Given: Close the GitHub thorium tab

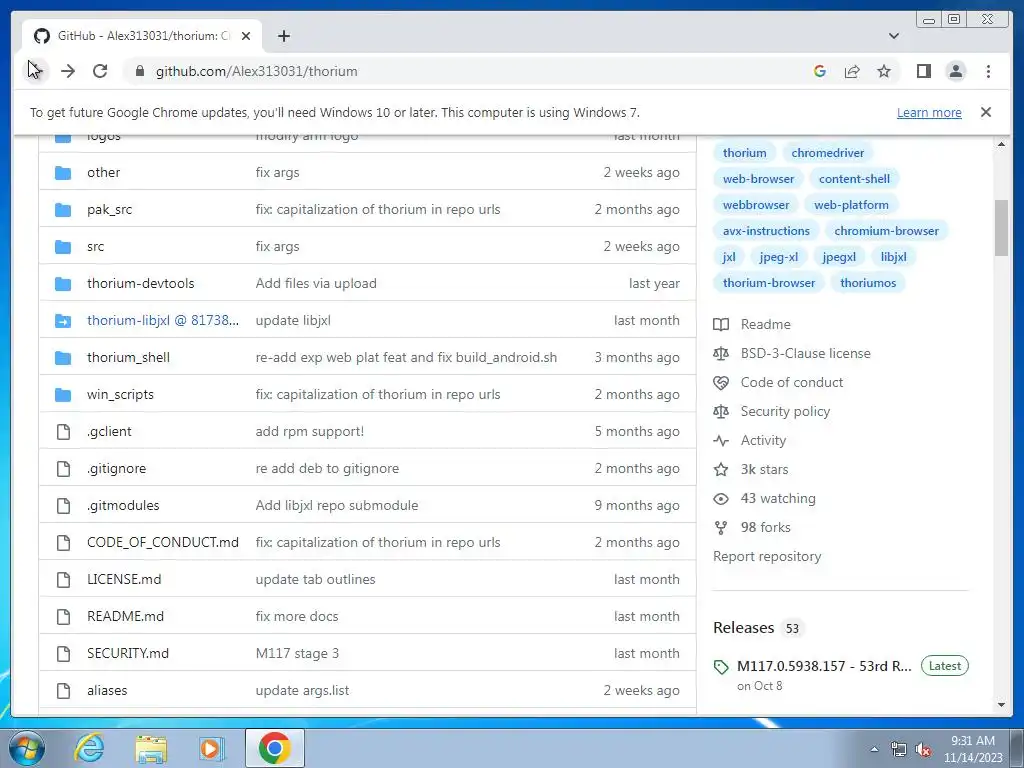Looking at the screenshot, I should pos(246,36).
